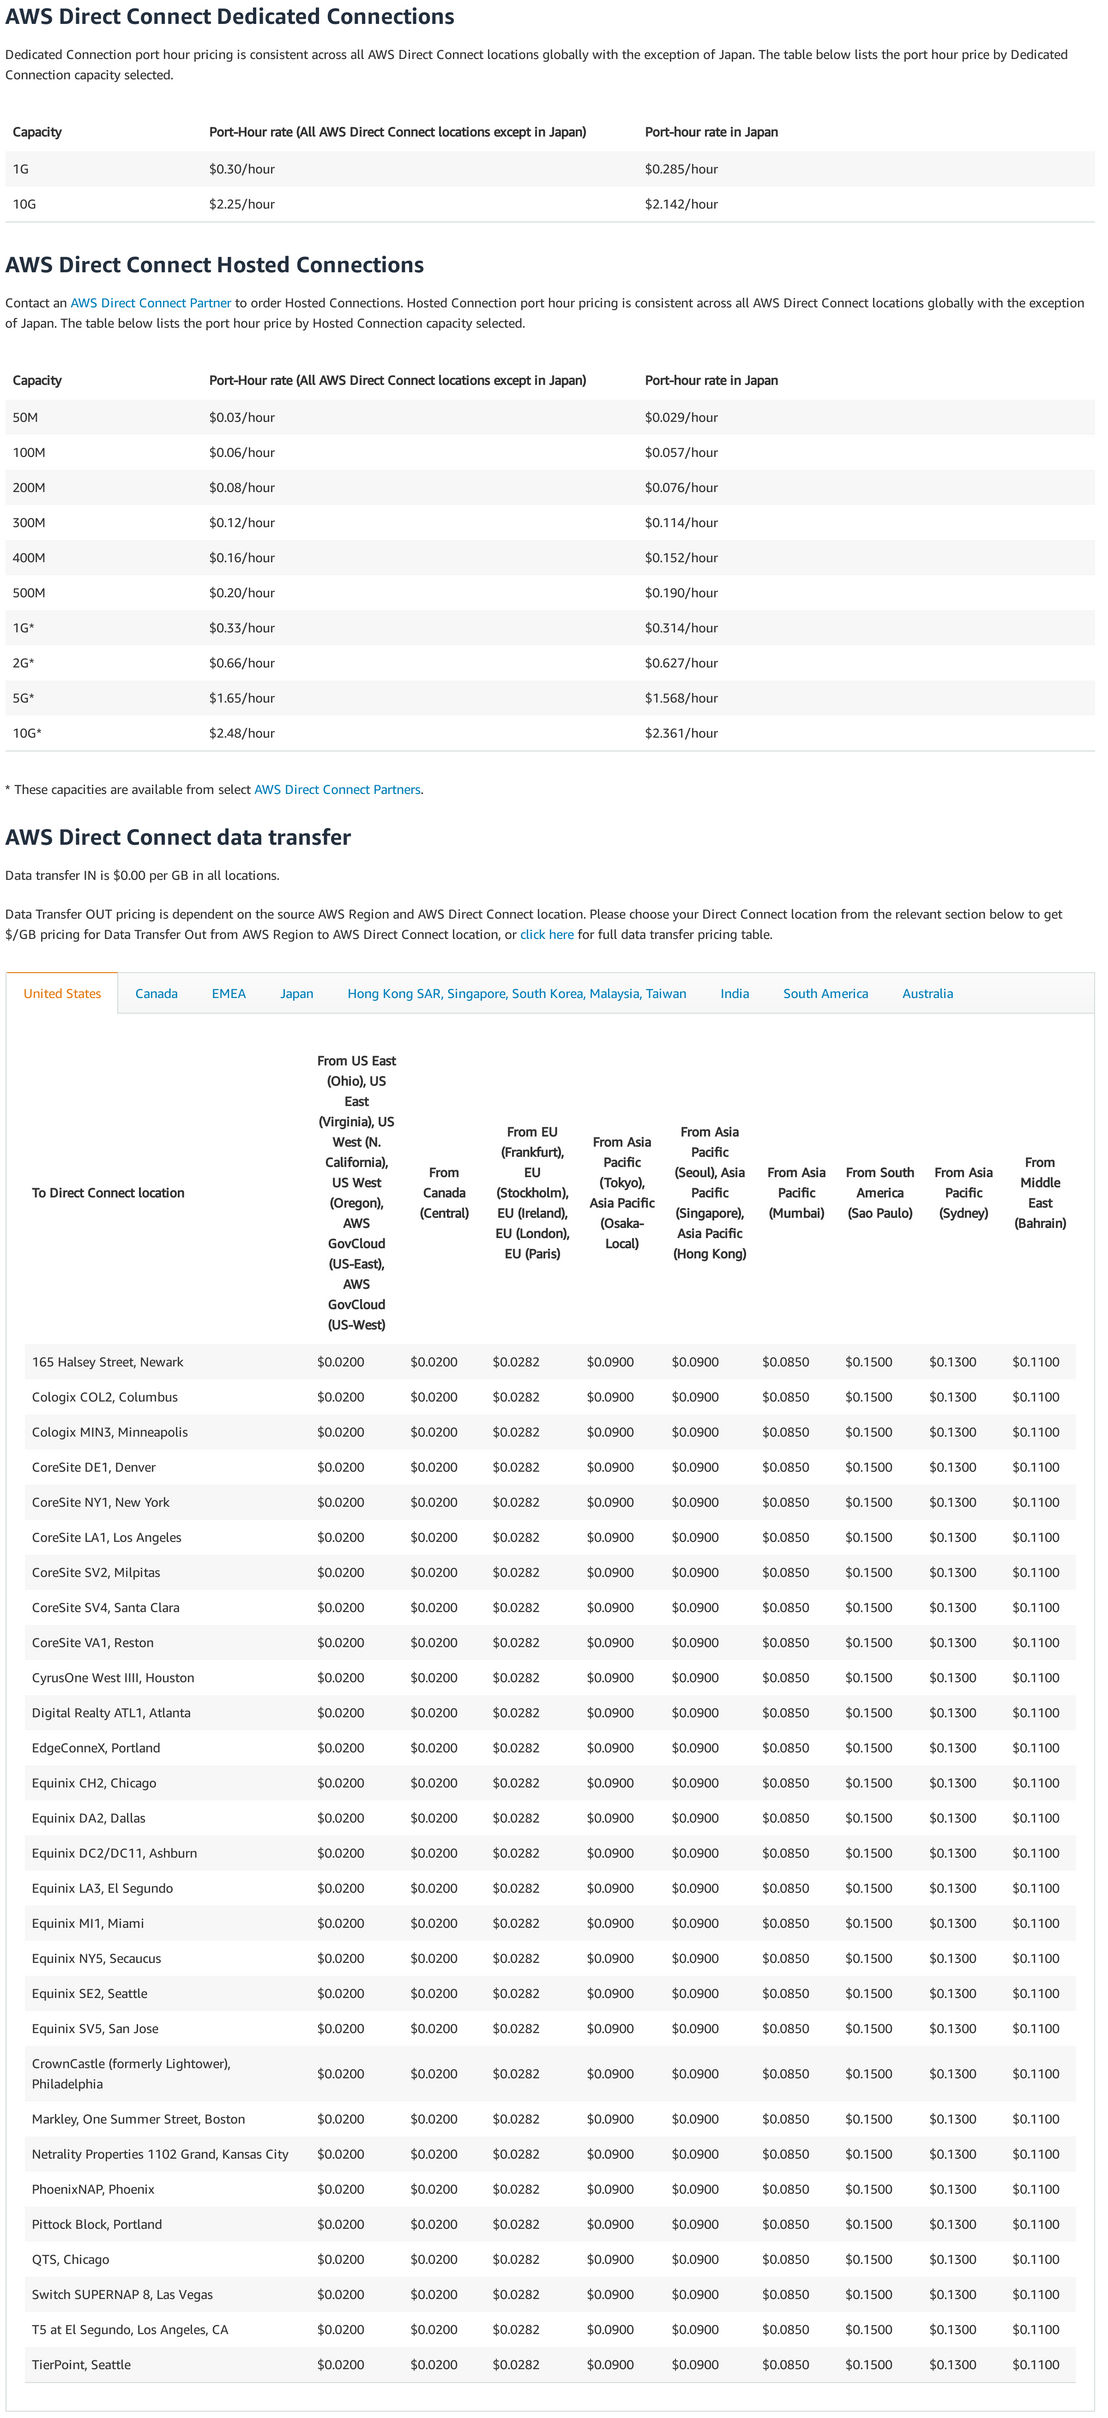Switch to the Australia tab
This screenshot has width=1108, height=2418.
[927, 993]
